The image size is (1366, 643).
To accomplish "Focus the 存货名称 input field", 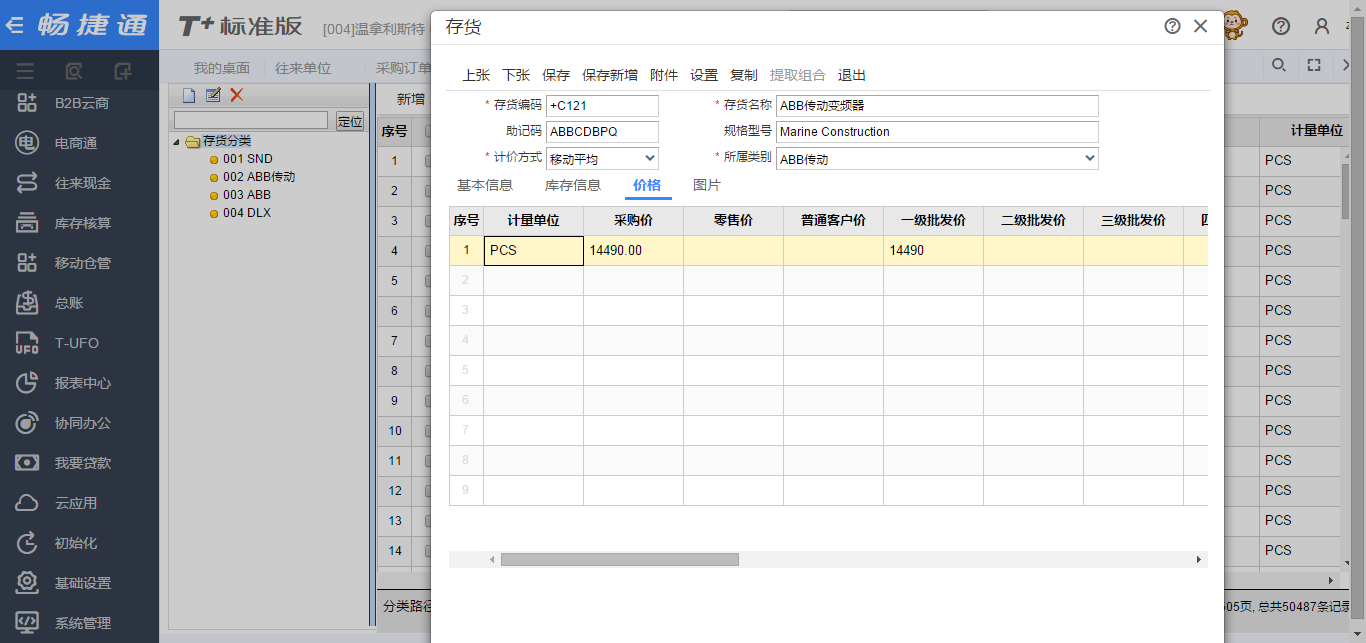I will click(937, 105).
